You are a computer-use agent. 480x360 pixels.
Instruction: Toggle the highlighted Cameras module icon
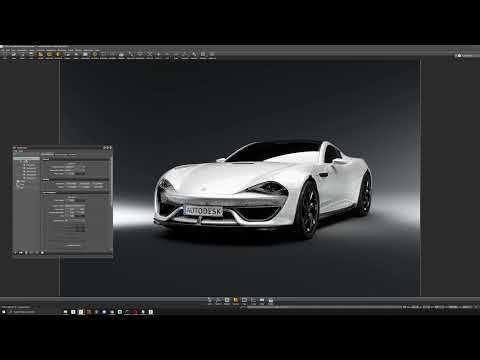[x=236, y=301]
